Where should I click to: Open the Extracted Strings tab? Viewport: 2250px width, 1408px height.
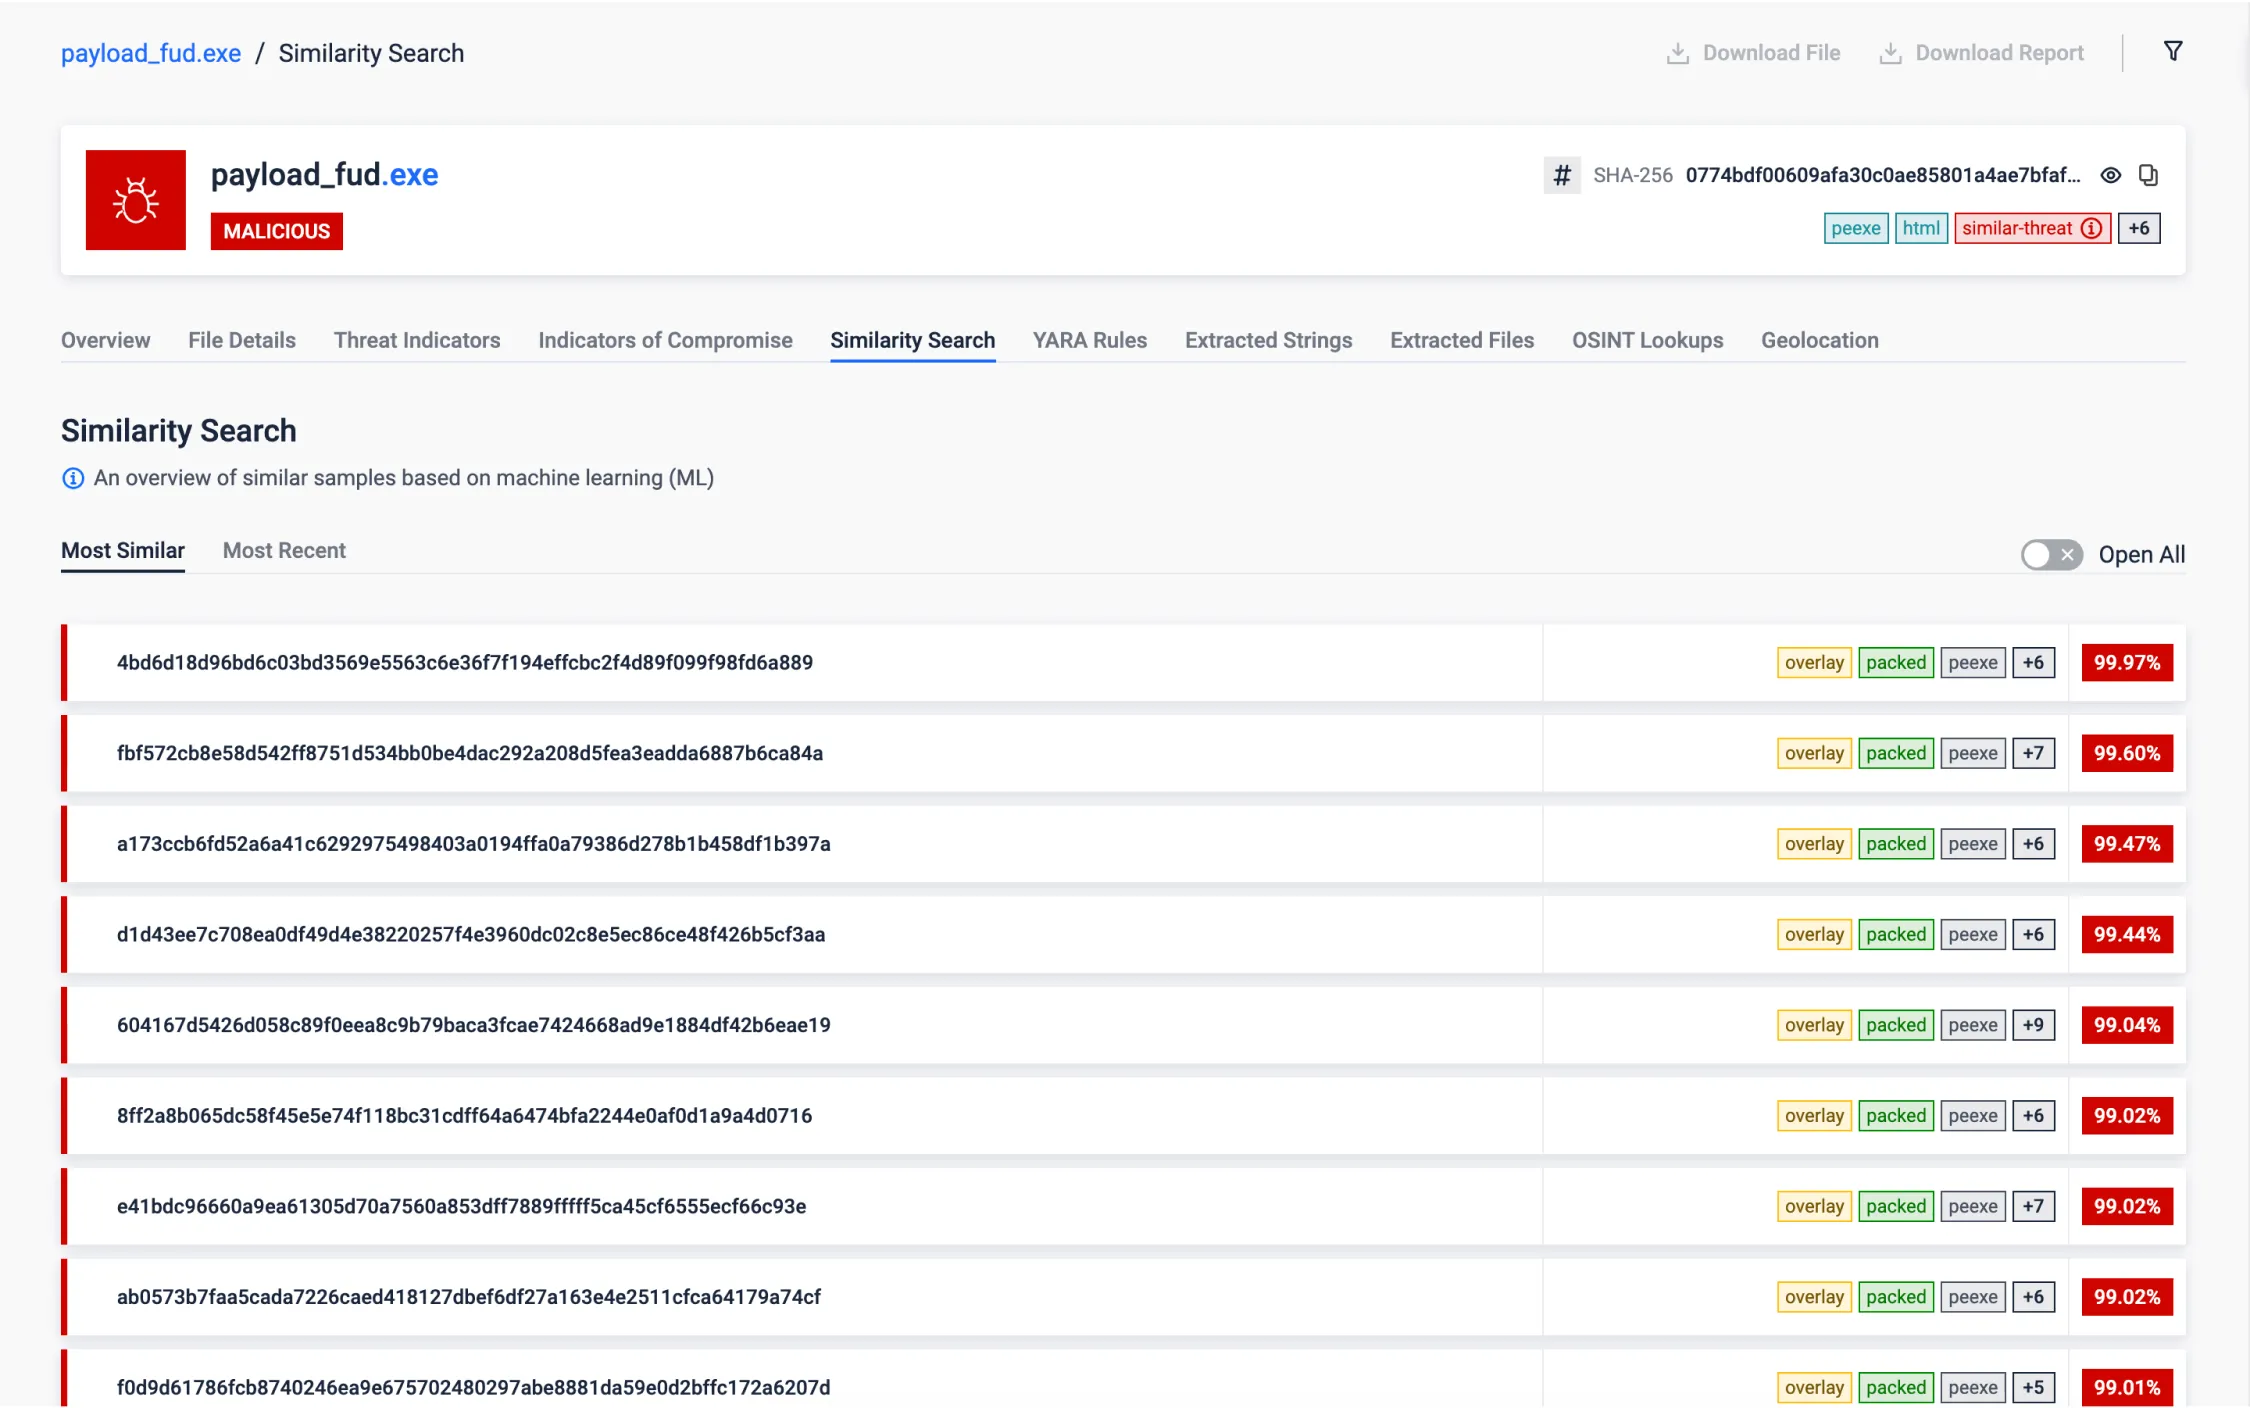[x=1268, y=340]
